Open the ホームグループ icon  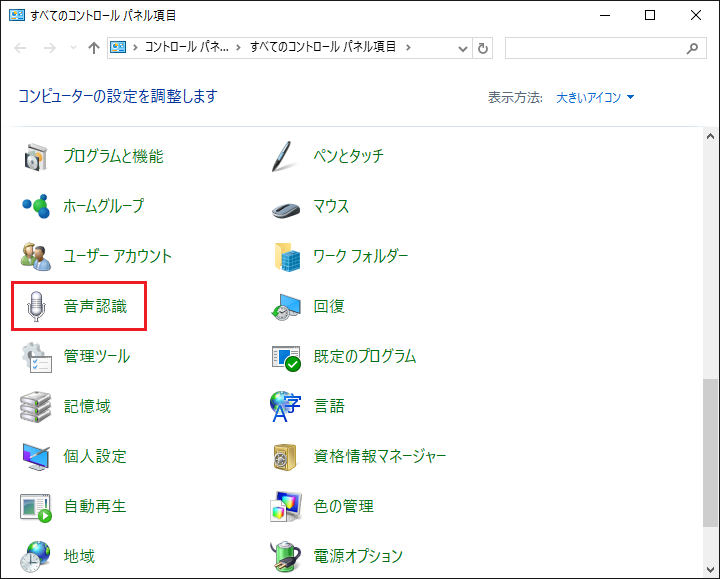pyautogui.click(x=37, y=206)
